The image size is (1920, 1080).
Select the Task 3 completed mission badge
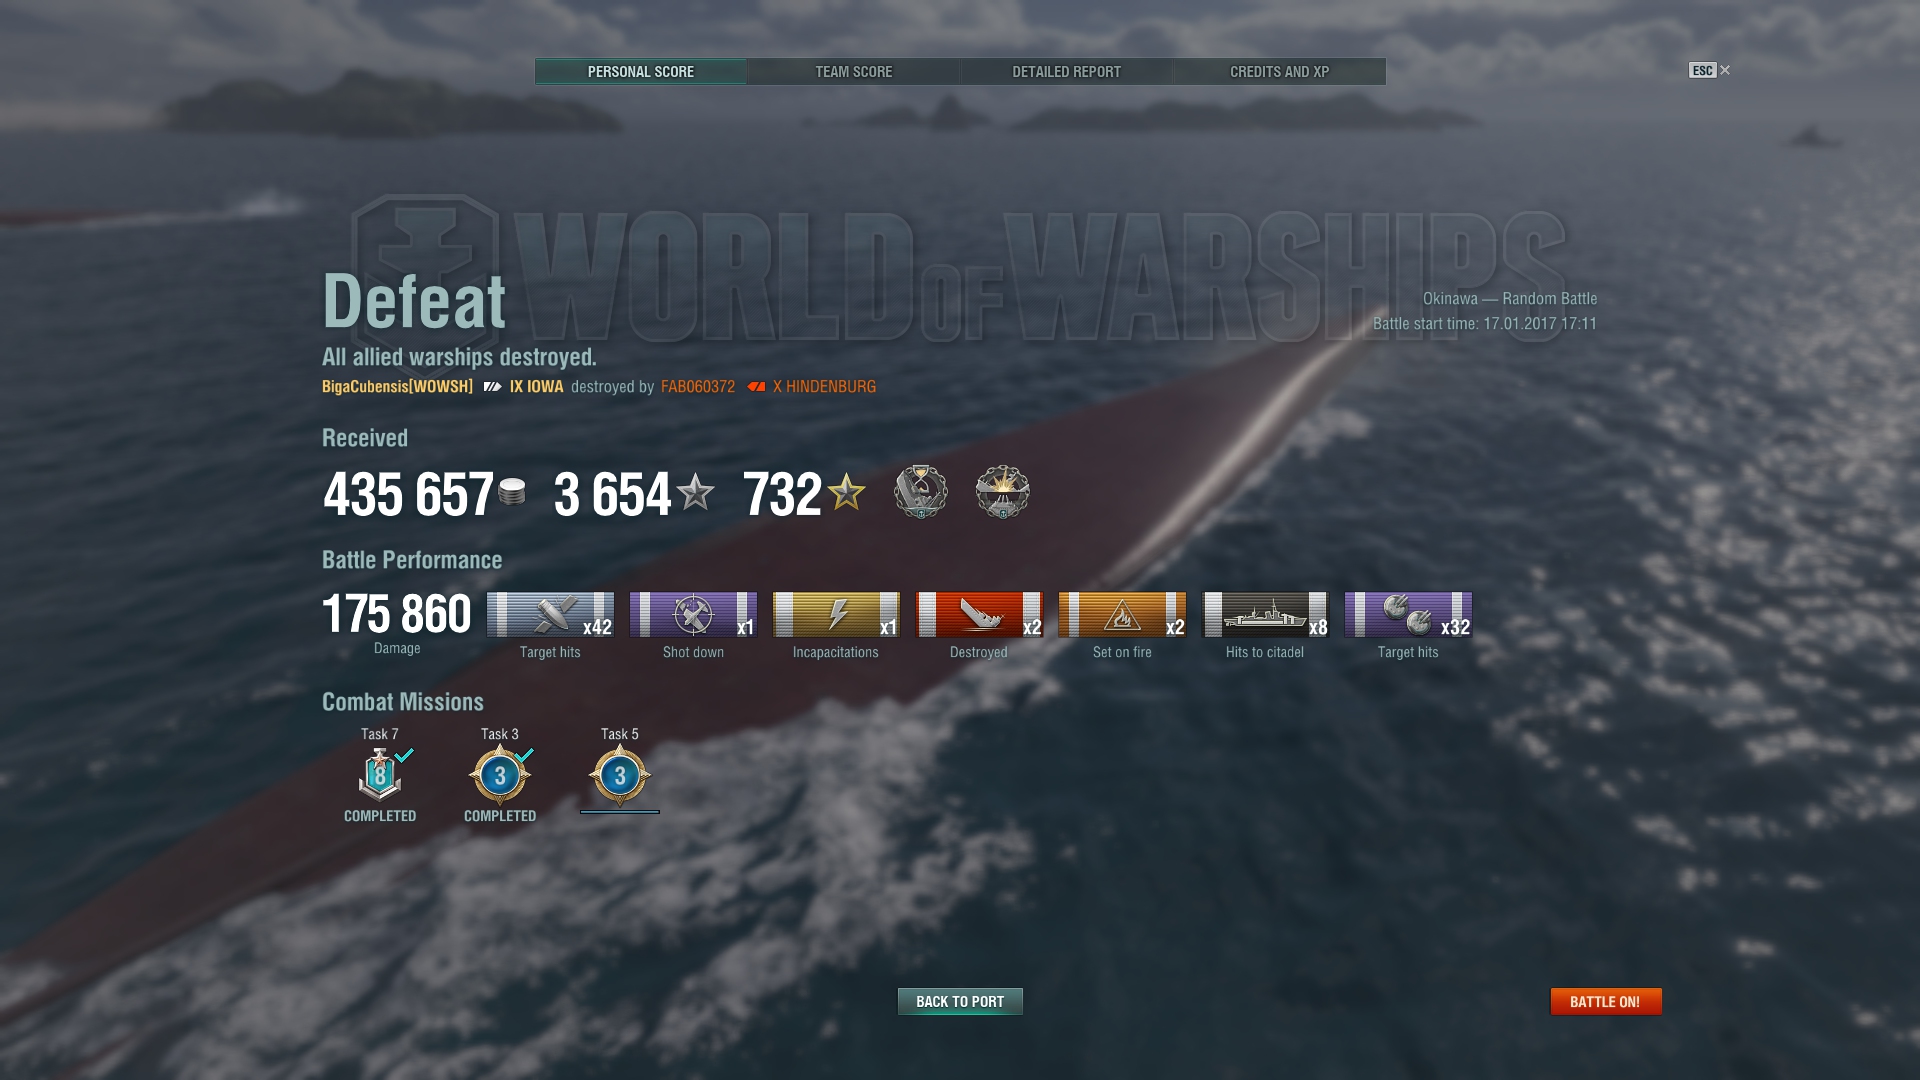[500, 775]
